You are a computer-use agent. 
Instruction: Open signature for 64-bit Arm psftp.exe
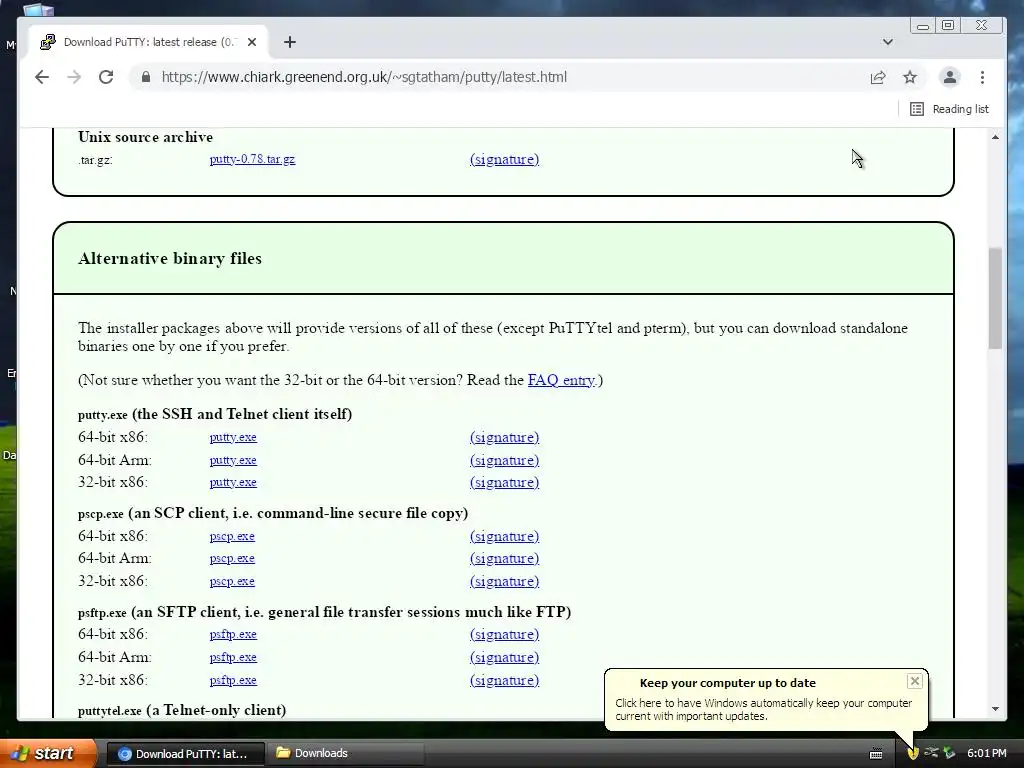coord(504,658)
